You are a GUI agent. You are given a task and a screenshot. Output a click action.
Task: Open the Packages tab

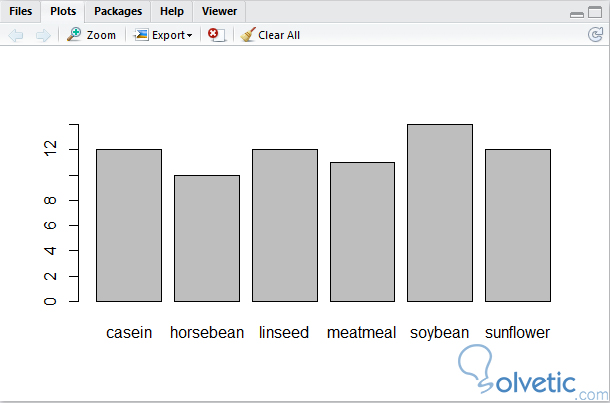coord(118,11)
